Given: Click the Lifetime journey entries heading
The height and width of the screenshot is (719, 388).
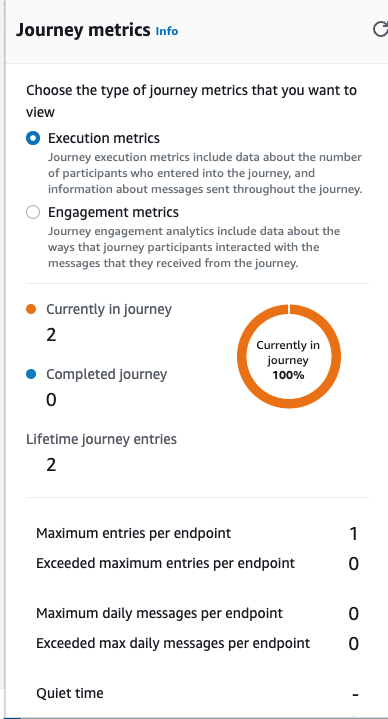Looking at the screenshot, I should pos(101,439).
